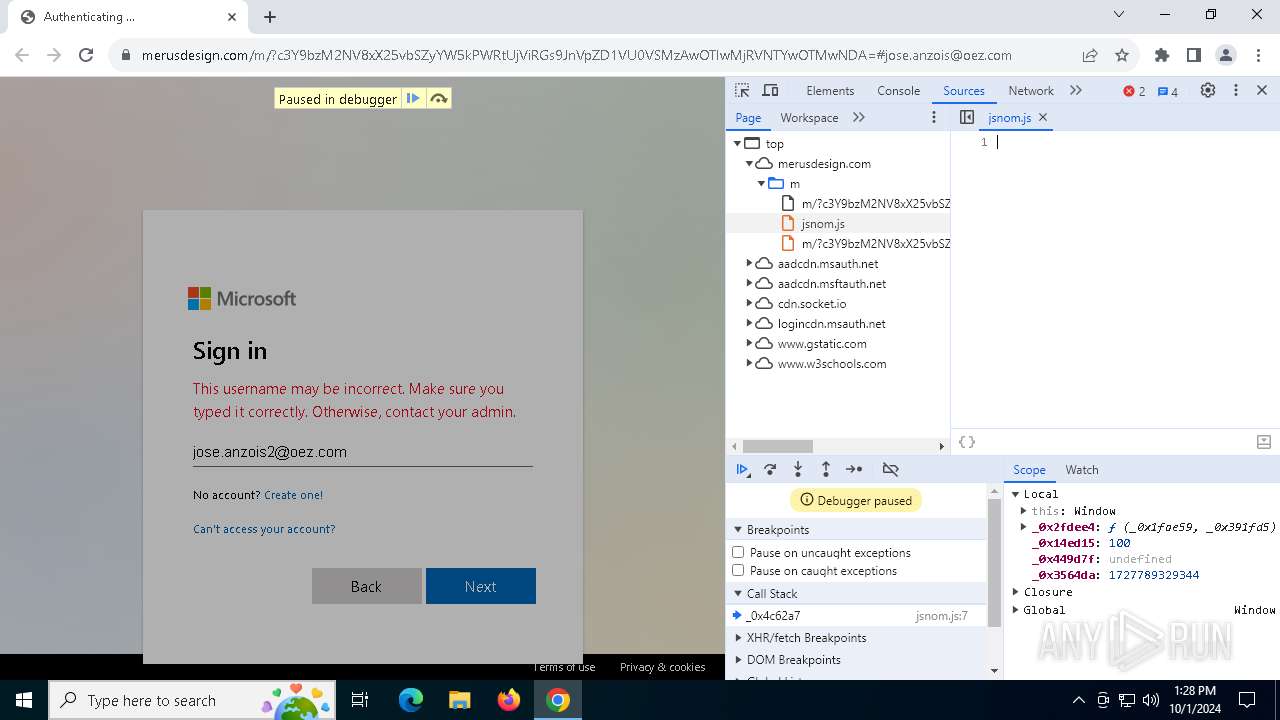Open the DevTools customize menu
This screenshot has height=720, width=1280.
point(1236,90)
